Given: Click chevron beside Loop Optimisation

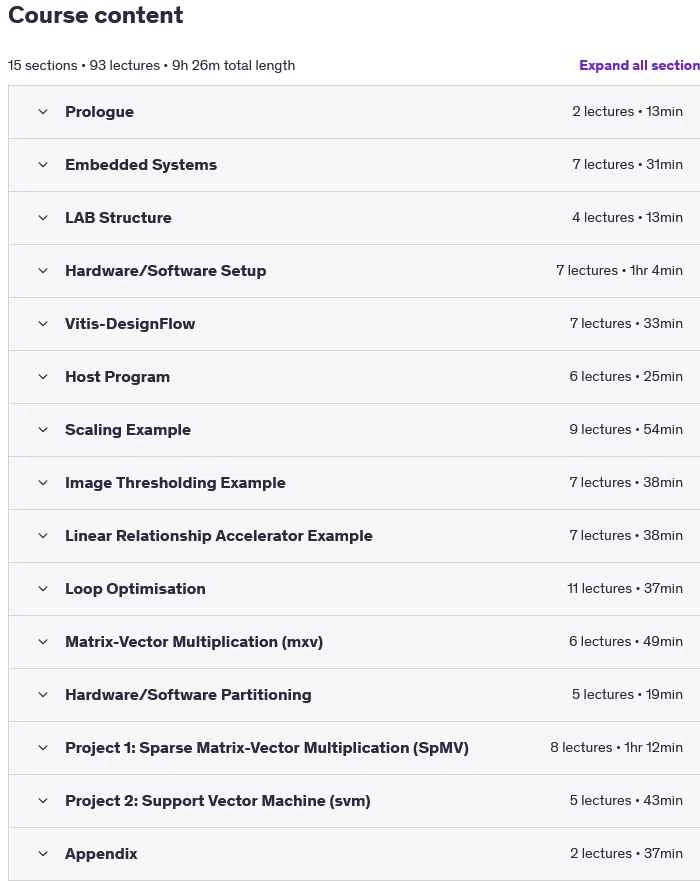Looking at the screenshot, I should [x=43, y=589].
